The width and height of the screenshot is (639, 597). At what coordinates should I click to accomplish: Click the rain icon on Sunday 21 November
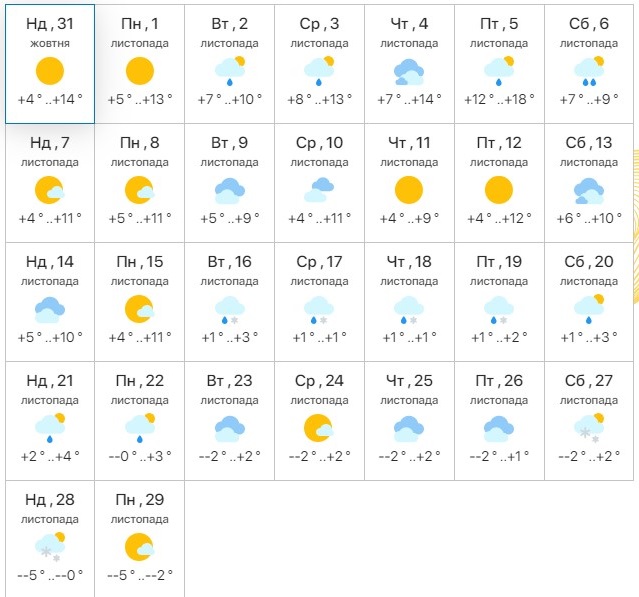(x=49, y=427)
